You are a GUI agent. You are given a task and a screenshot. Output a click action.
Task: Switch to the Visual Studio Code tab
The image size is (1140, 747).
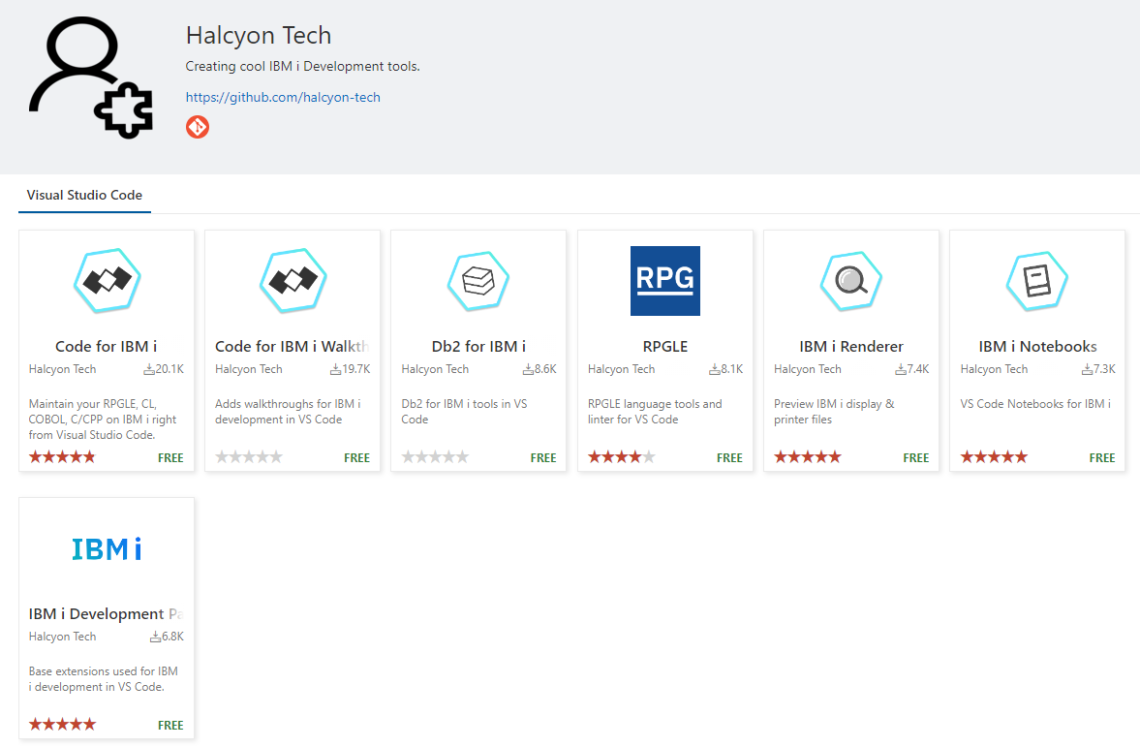coord(84,195)
